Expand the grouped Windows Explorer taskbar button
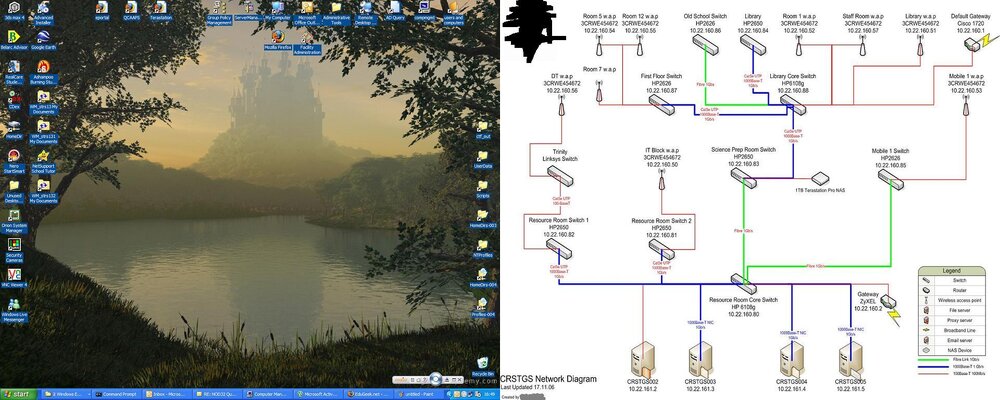The width and height of the screenshot is (1000, 400). (x=64, y=394)
